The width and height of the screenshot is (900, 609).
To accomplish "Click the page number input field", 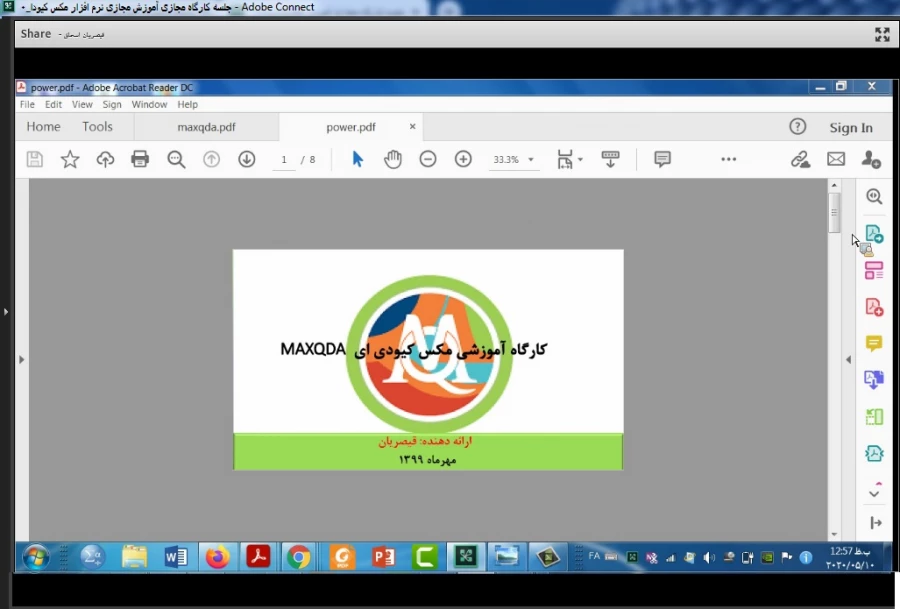I will (x=284, y=160).
